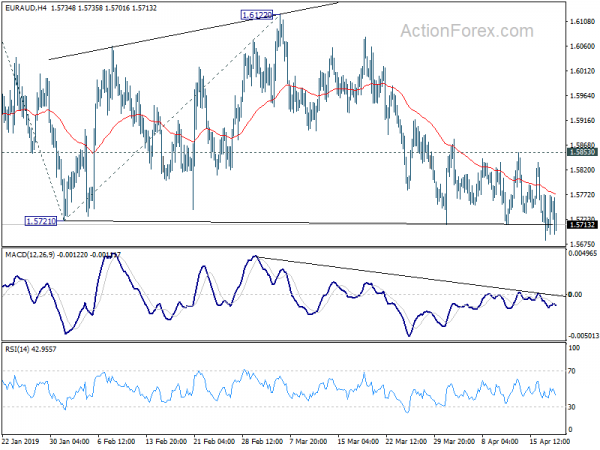This screenshot has width=600, height=450.
Task: Click the 1.57210 low price label
Action: (41, 221)
